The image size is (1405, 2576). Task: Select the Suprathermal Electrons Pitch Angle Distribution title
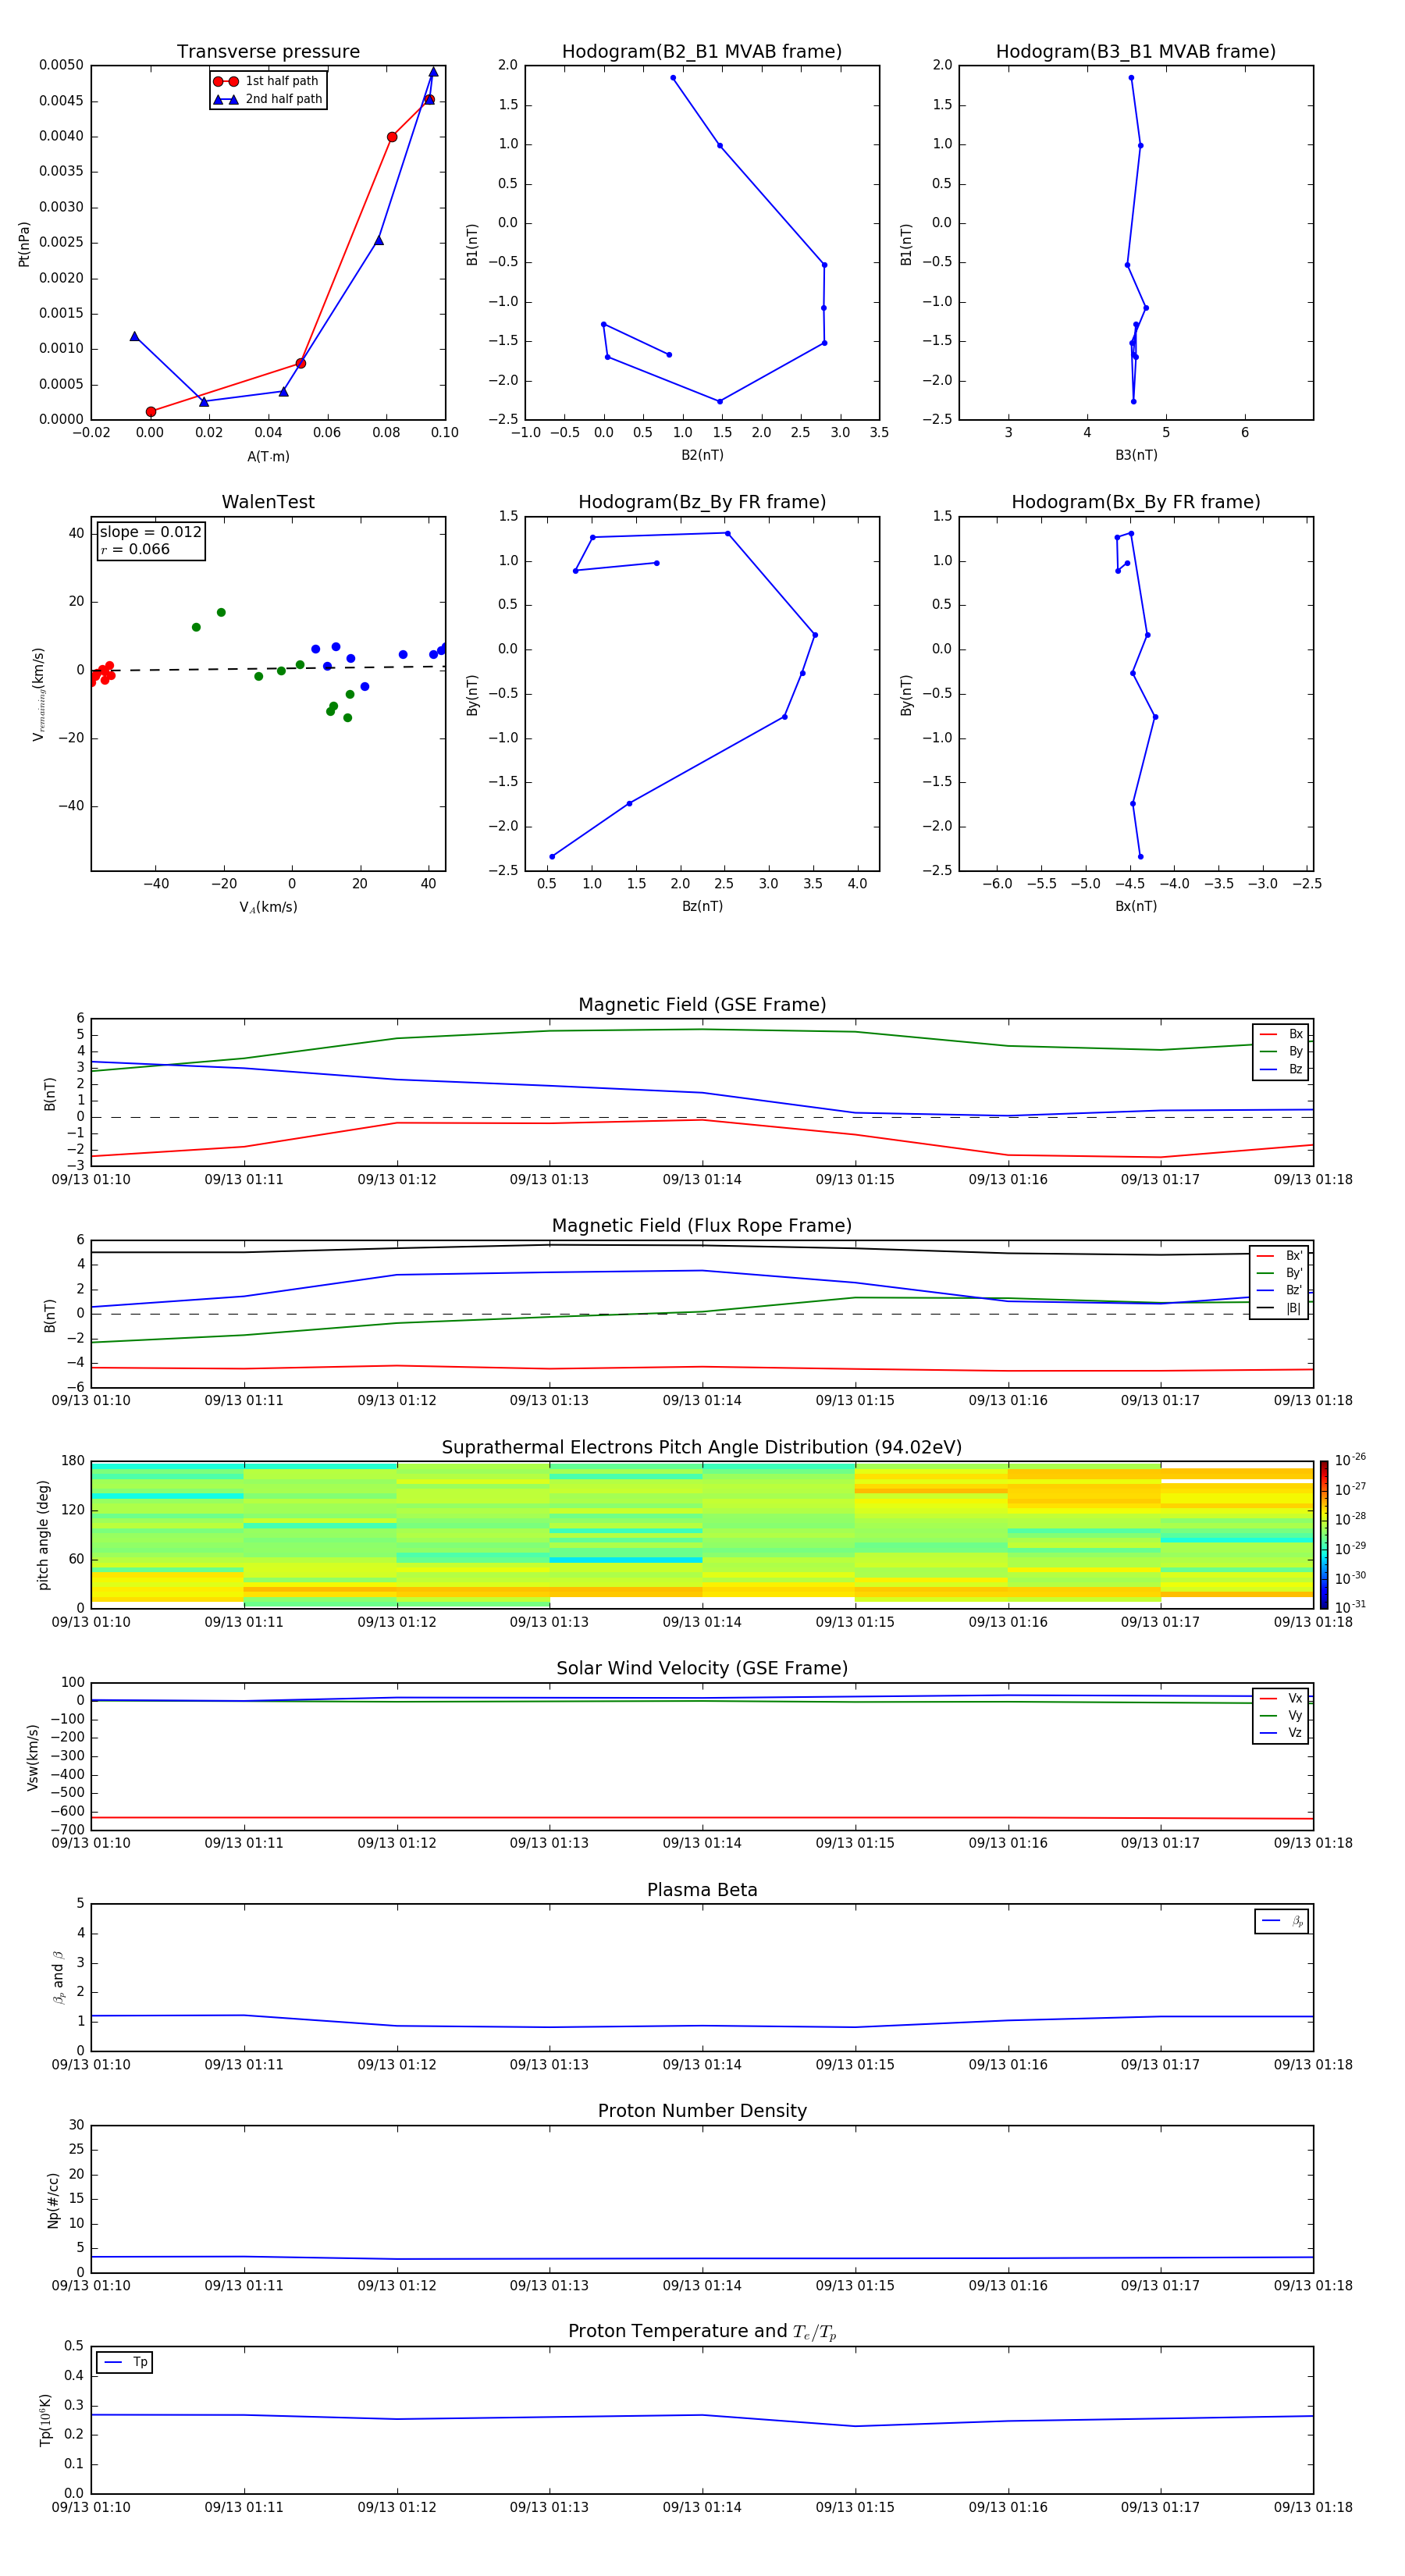702,1448
